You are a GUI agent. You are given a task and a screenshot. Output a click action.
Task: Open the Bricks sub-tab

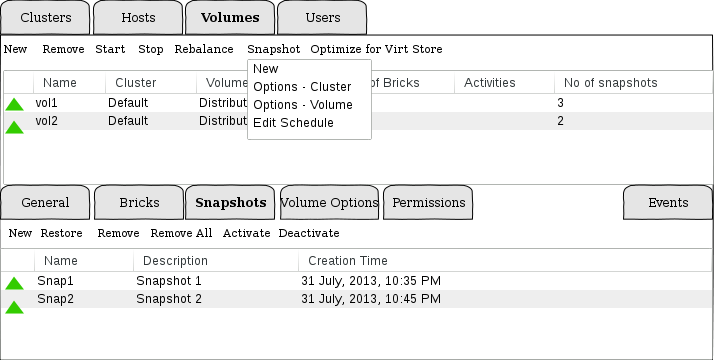[139, 203]
